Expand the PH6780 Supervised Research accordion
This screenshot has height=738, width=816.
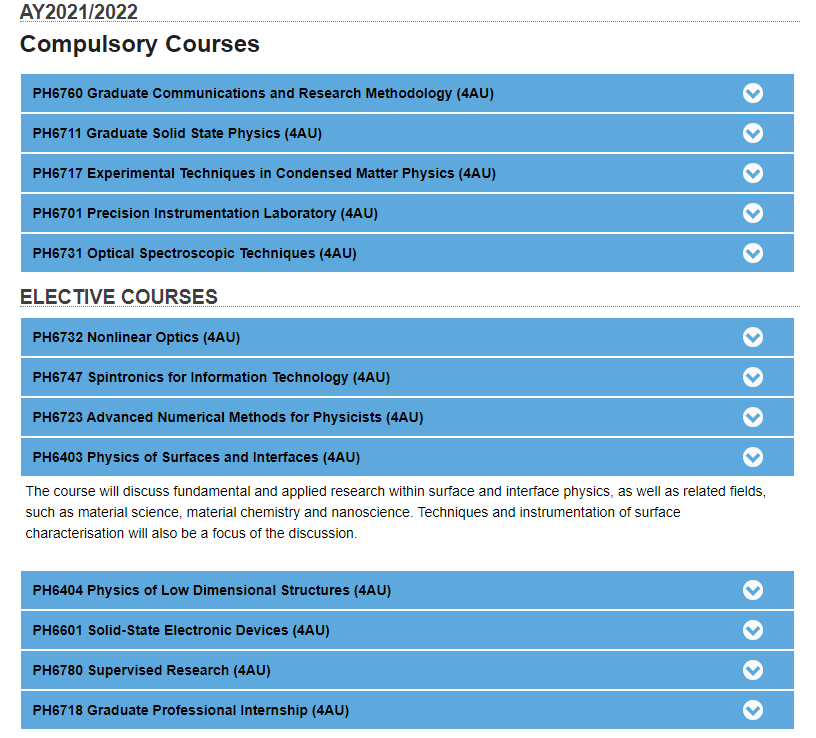click(x=407, y=670)
